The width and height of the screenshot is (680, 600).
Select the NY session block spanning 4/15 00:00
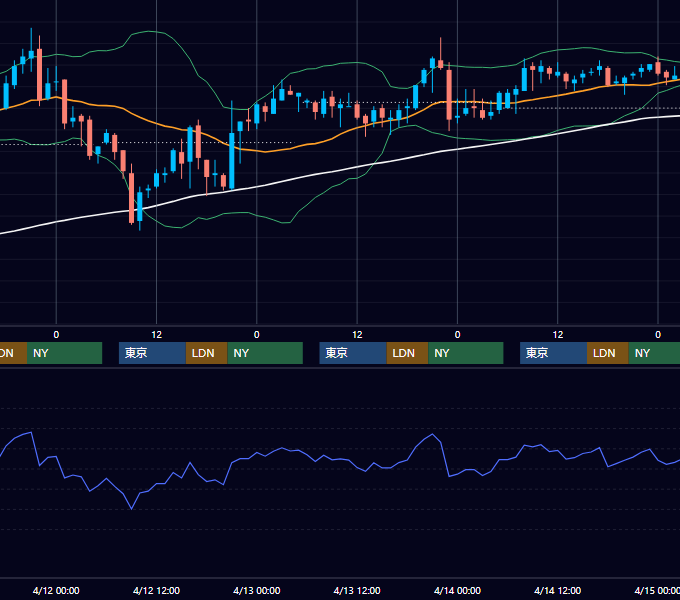(x=654, y=353)
